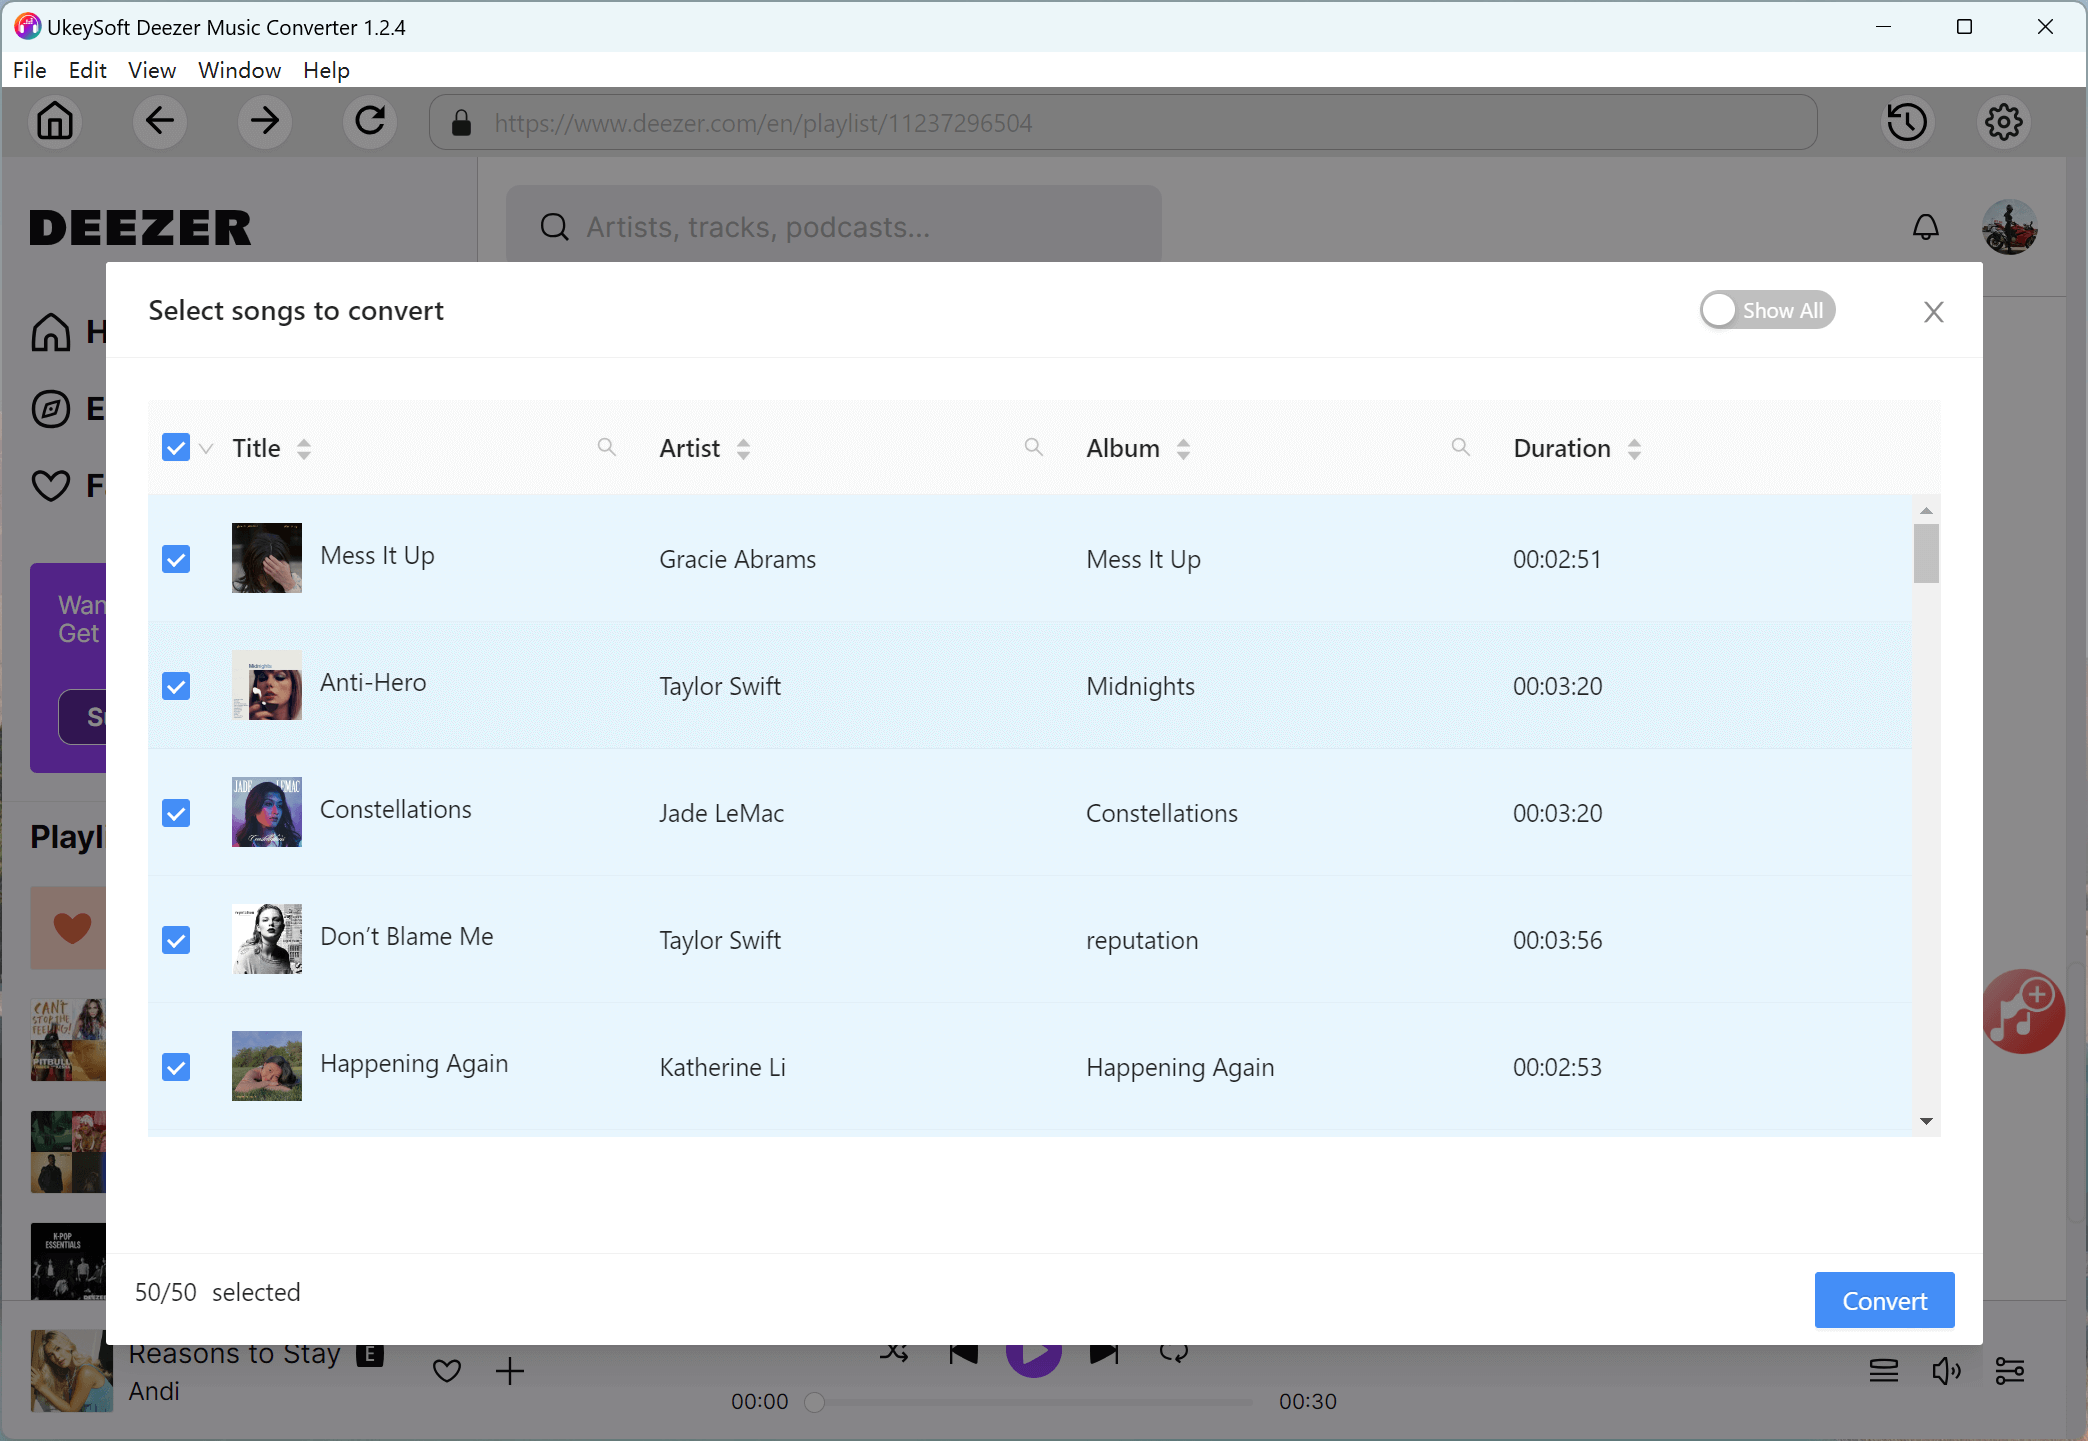Click the home icon in toolbar
This screenshot has width=2088, height=1441.
55,122
